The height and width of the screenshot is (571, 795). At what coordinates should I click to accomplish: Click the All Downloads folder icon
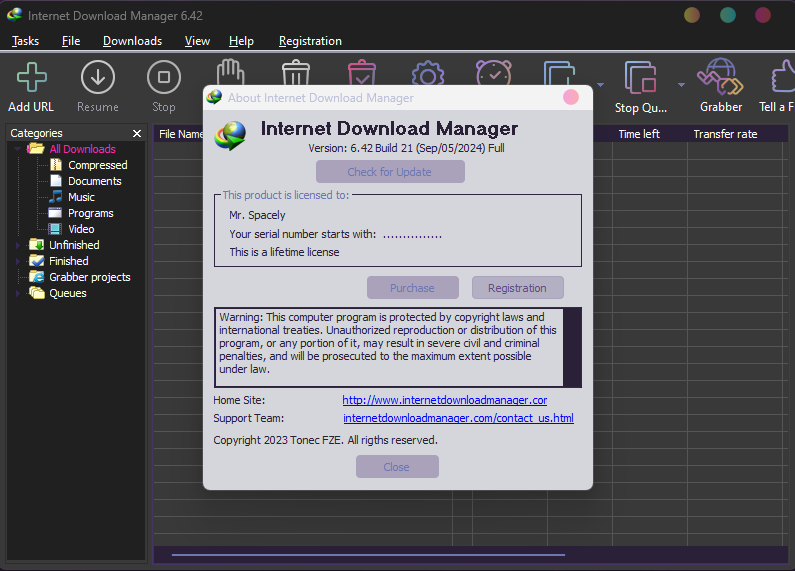coord(35,149)
